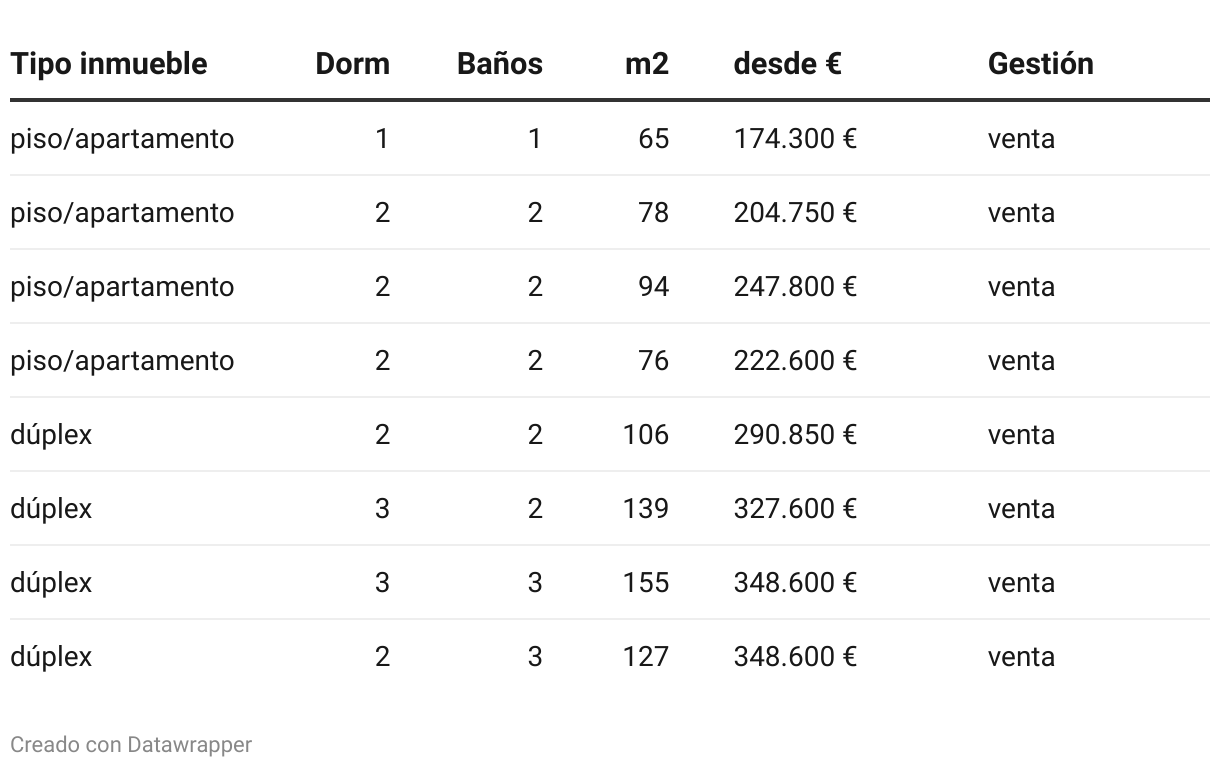Click the 290.850 € price cell
The width and height of the screenshot is (1220, 768).
(x=795, y=434)
